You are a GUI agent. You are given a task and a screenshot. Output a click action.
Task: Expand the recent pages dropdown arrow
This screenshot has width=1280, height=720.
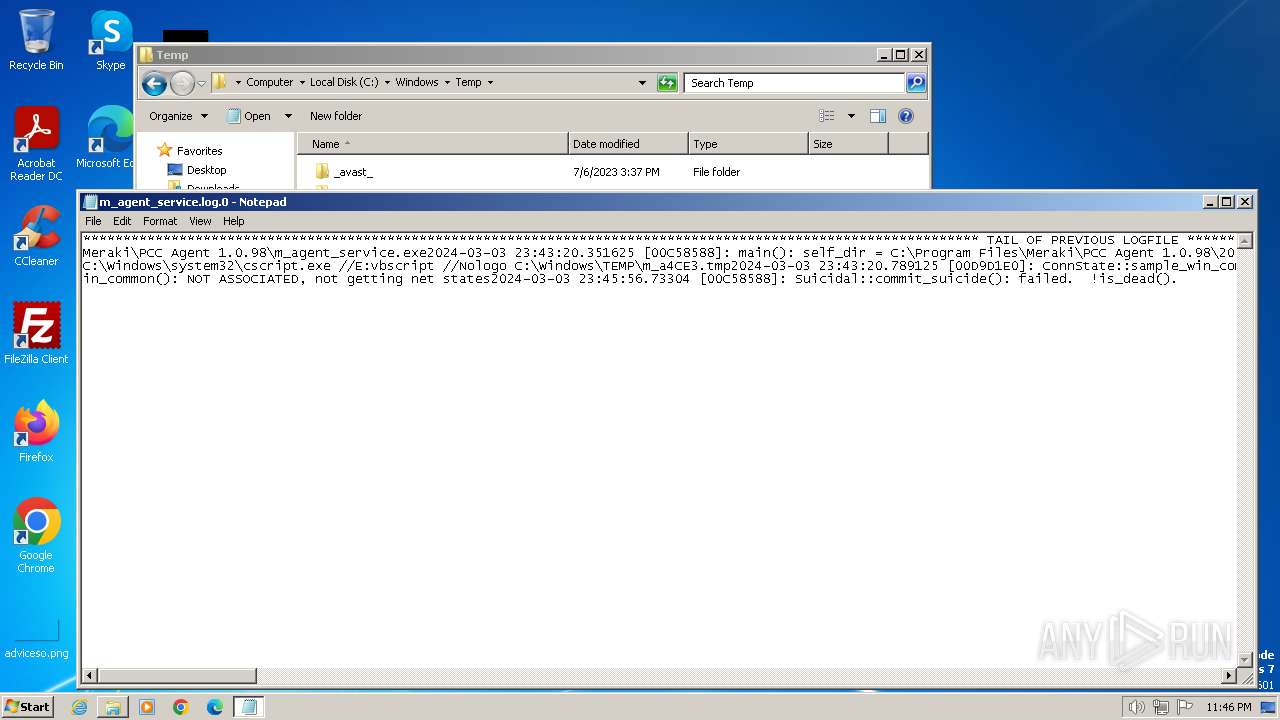[201, 83]
